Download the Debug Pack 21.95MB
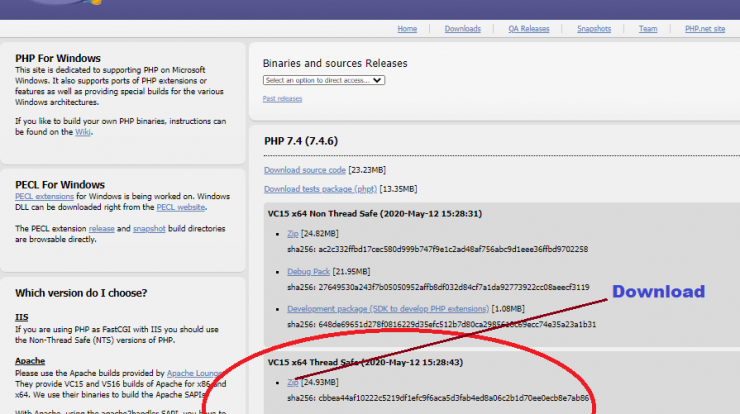This screenshot has width=740, height=414. (308, 271)
